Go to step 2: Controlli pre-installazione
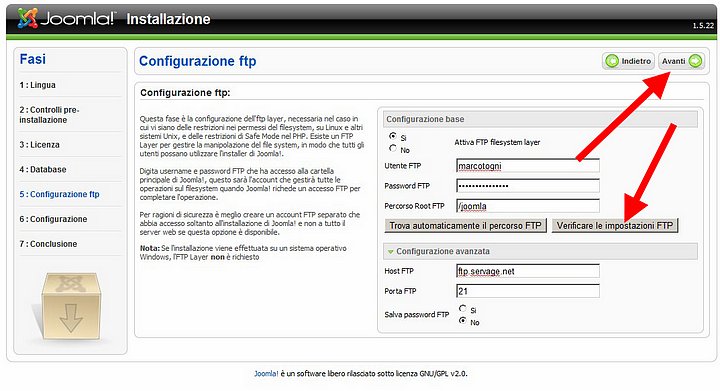Viewport: 720px width, 391px height. coord(49,115)
